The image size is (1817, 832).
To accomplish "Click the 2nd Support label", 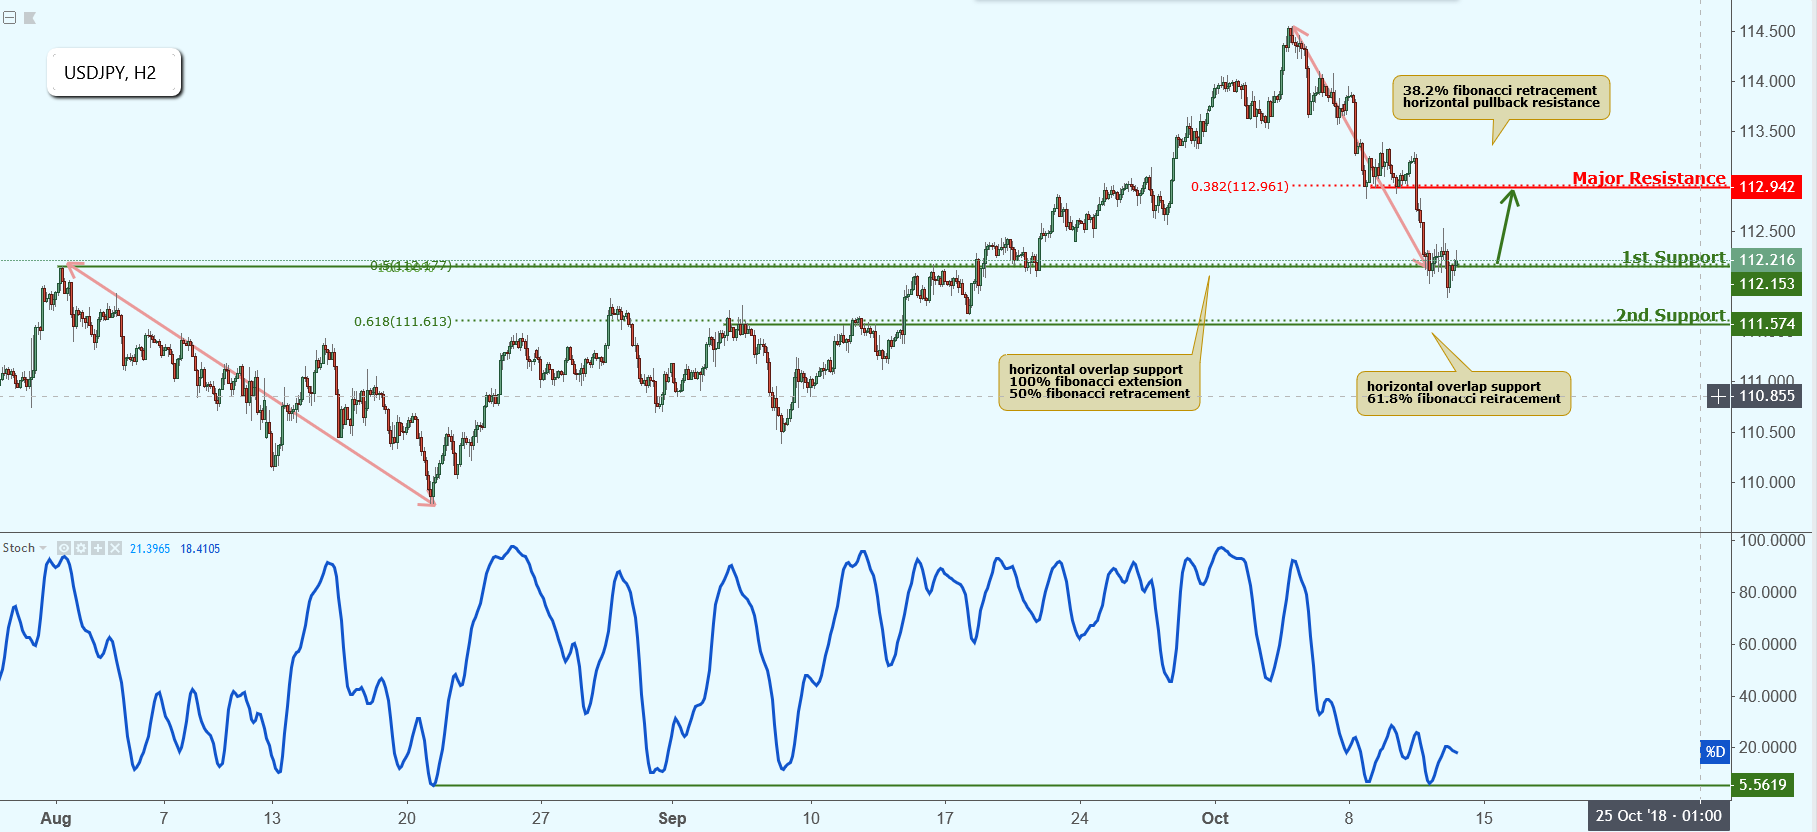I will 1671,315.
